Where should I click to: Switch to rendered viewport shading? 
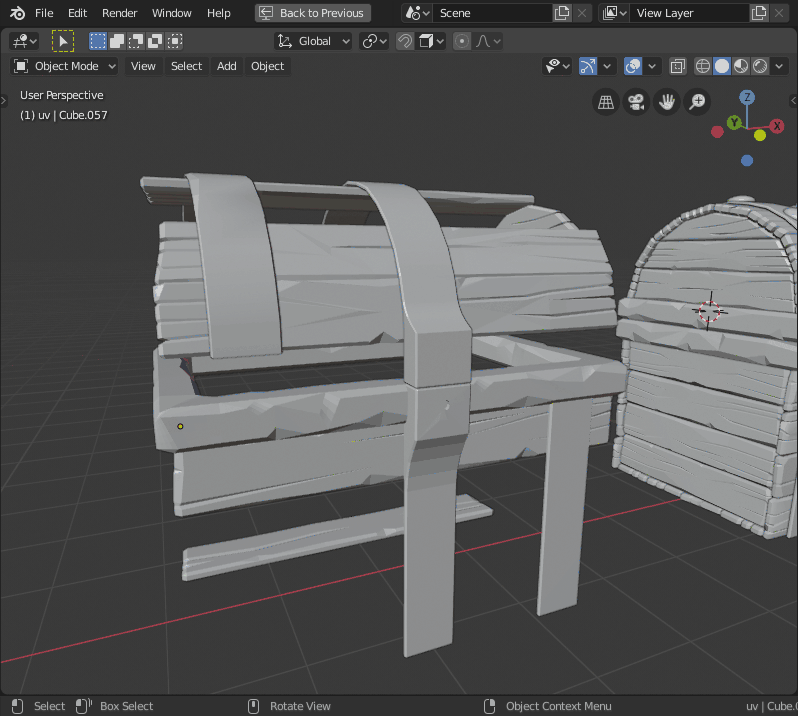tap(760, 66)
